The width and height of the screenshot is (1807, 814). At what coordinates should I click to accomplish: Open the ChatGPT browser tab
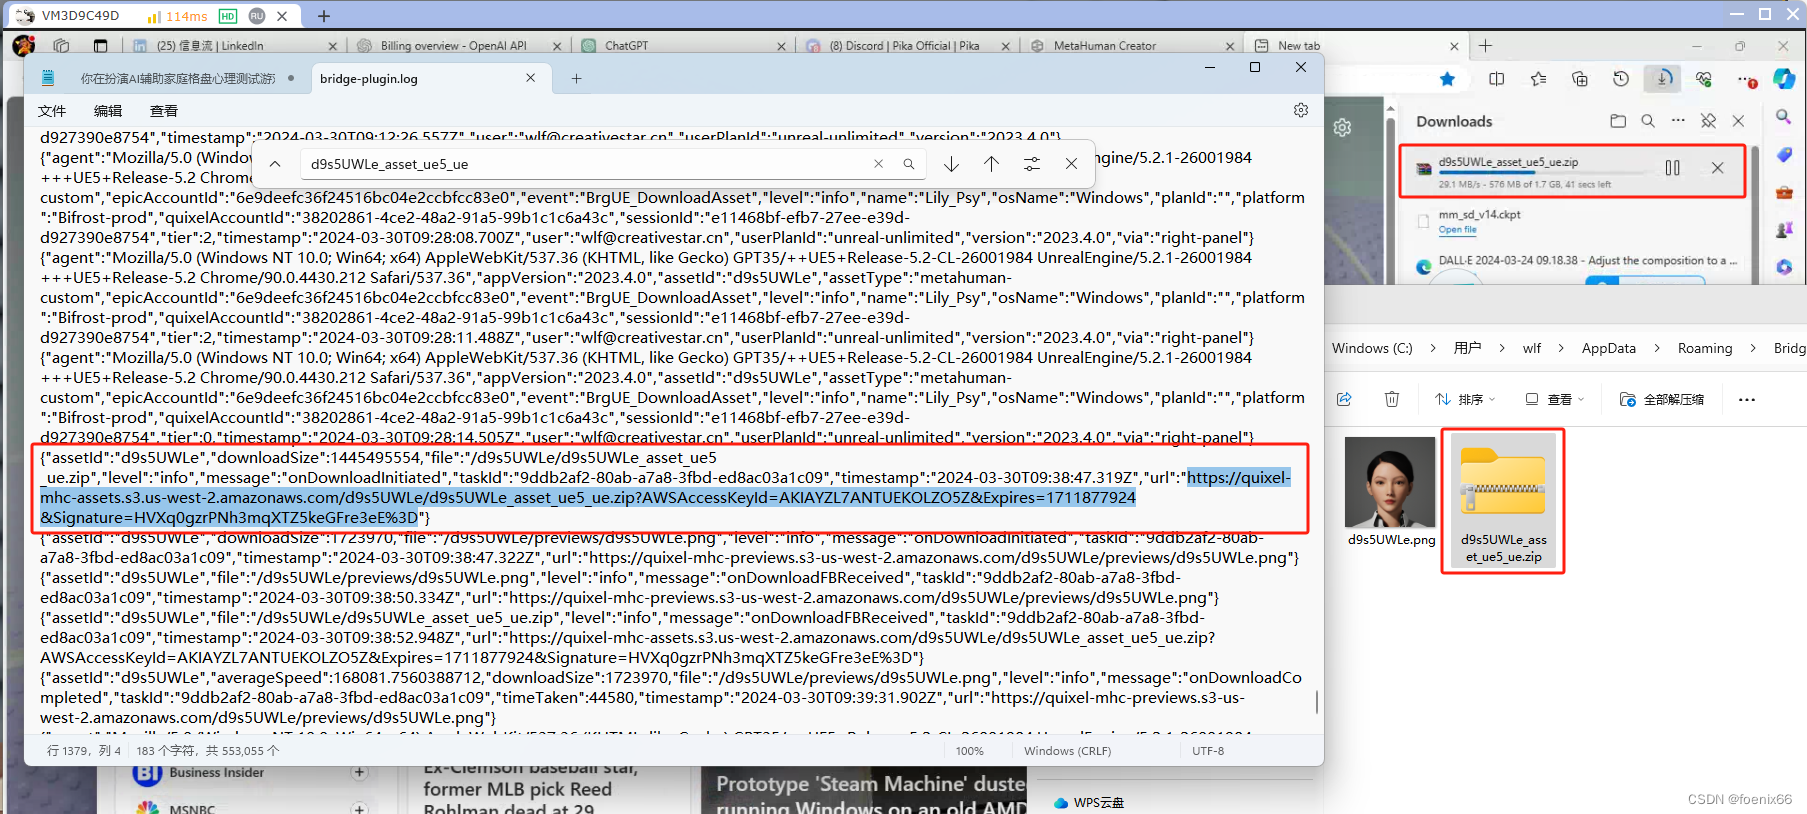(683, 45)
